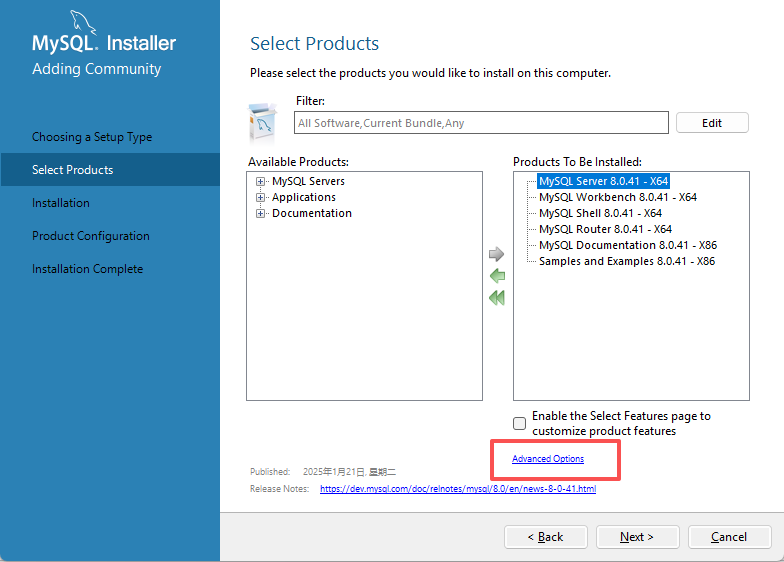This screenshot has height=562, width=784.
Task: Open the MySQL release notes URL
Action: 458,489
